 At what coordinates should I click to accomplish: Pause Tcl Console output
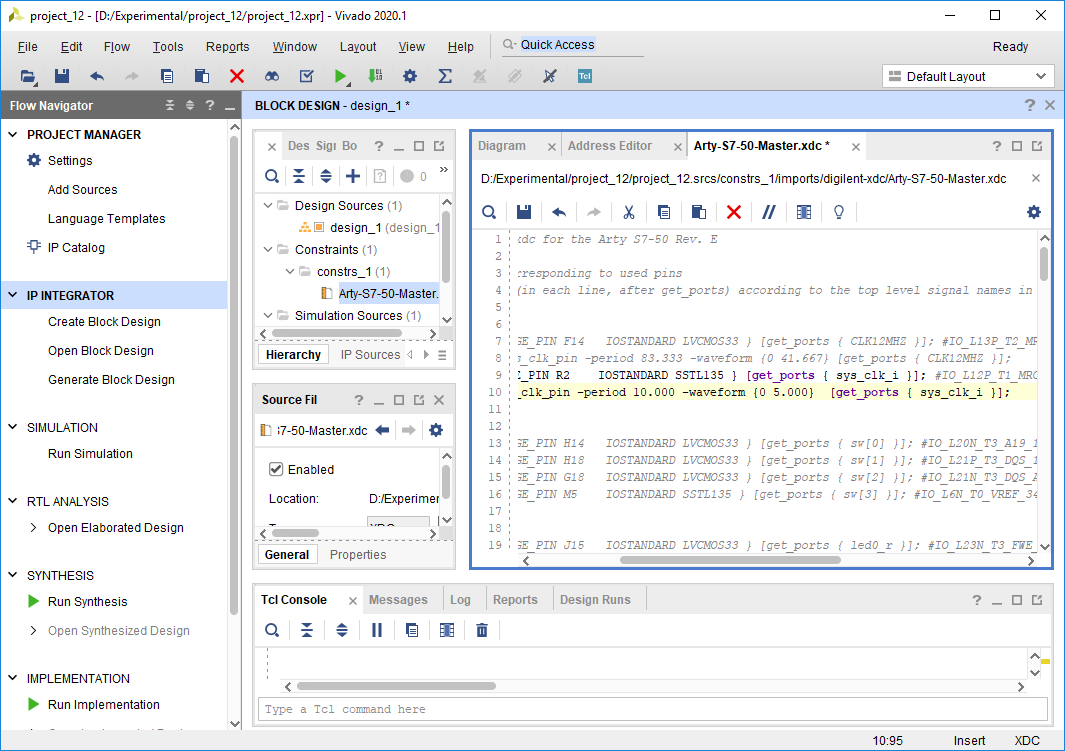tap(377, 630)
